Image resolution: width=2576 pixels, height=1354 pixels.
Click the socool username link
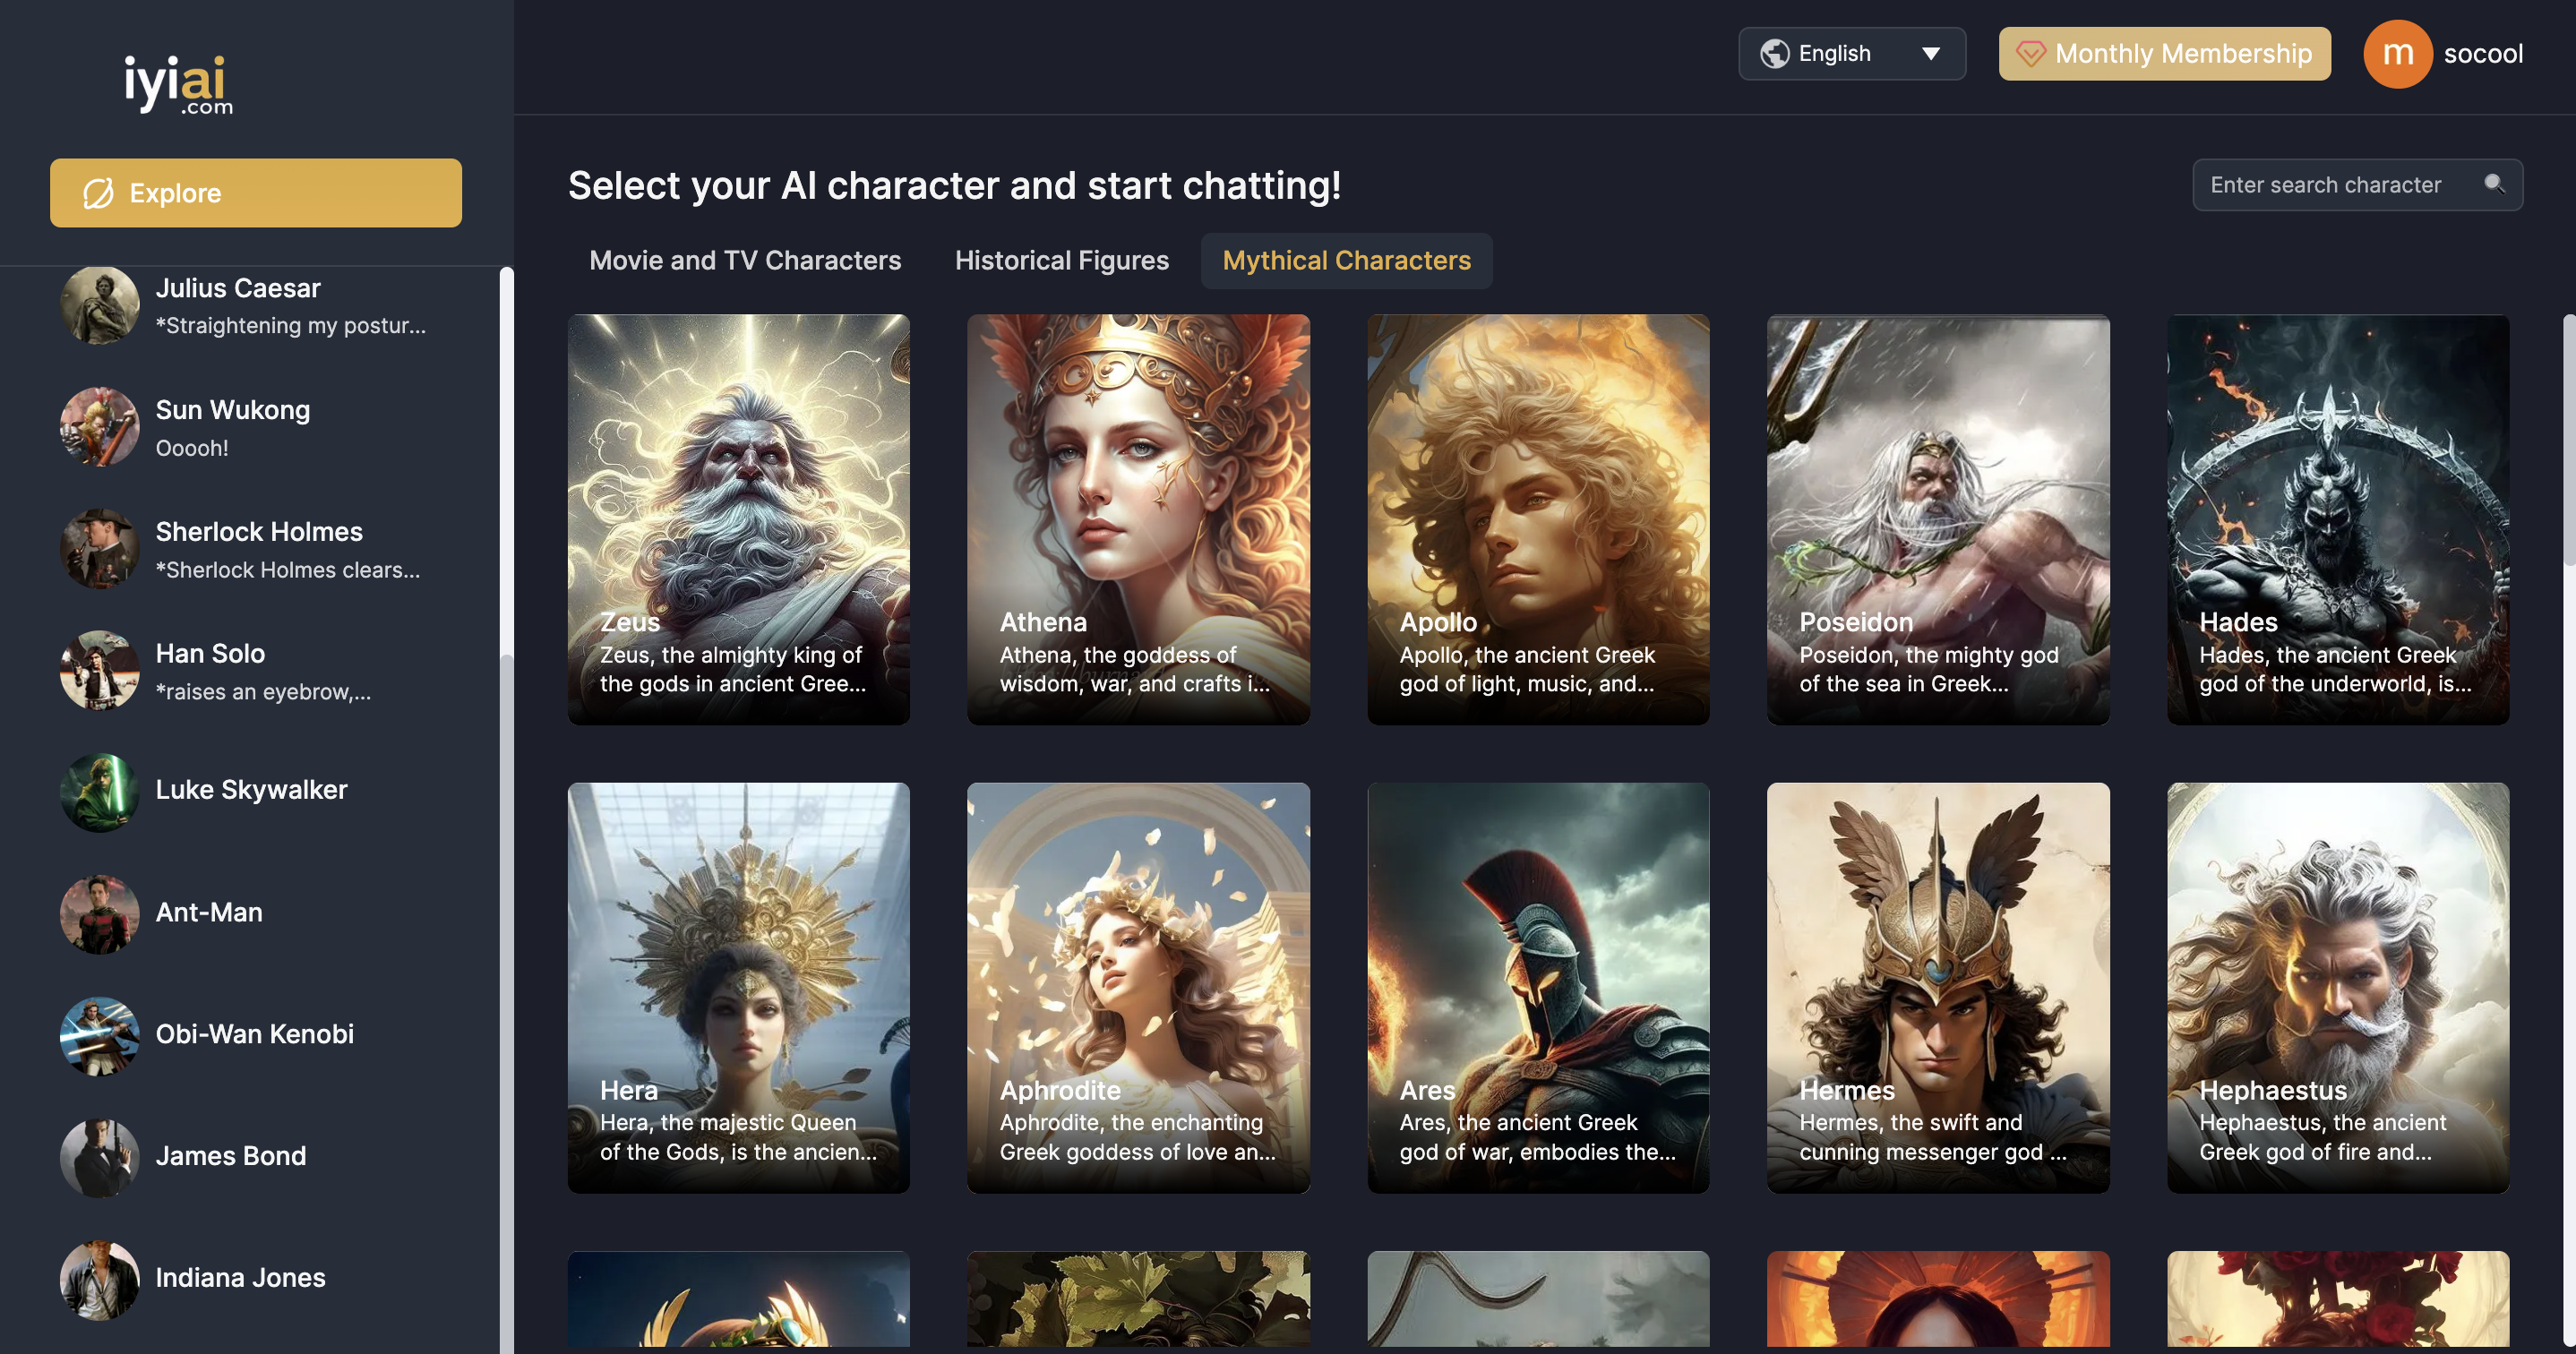(x=2482, y=54)
